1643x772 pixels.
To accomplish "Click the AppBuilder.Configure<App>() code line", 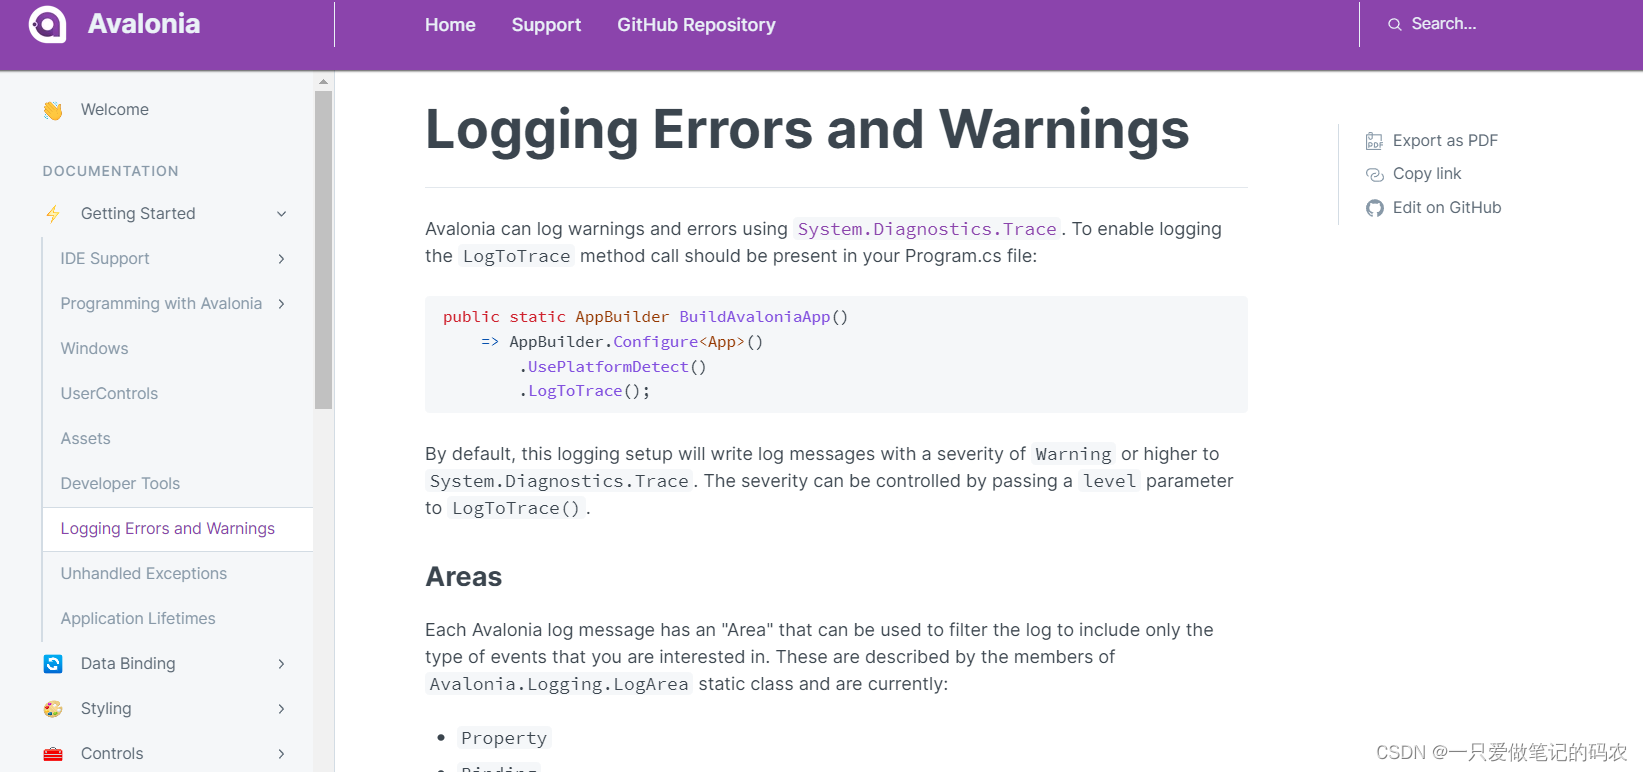I will coord(622,342).
